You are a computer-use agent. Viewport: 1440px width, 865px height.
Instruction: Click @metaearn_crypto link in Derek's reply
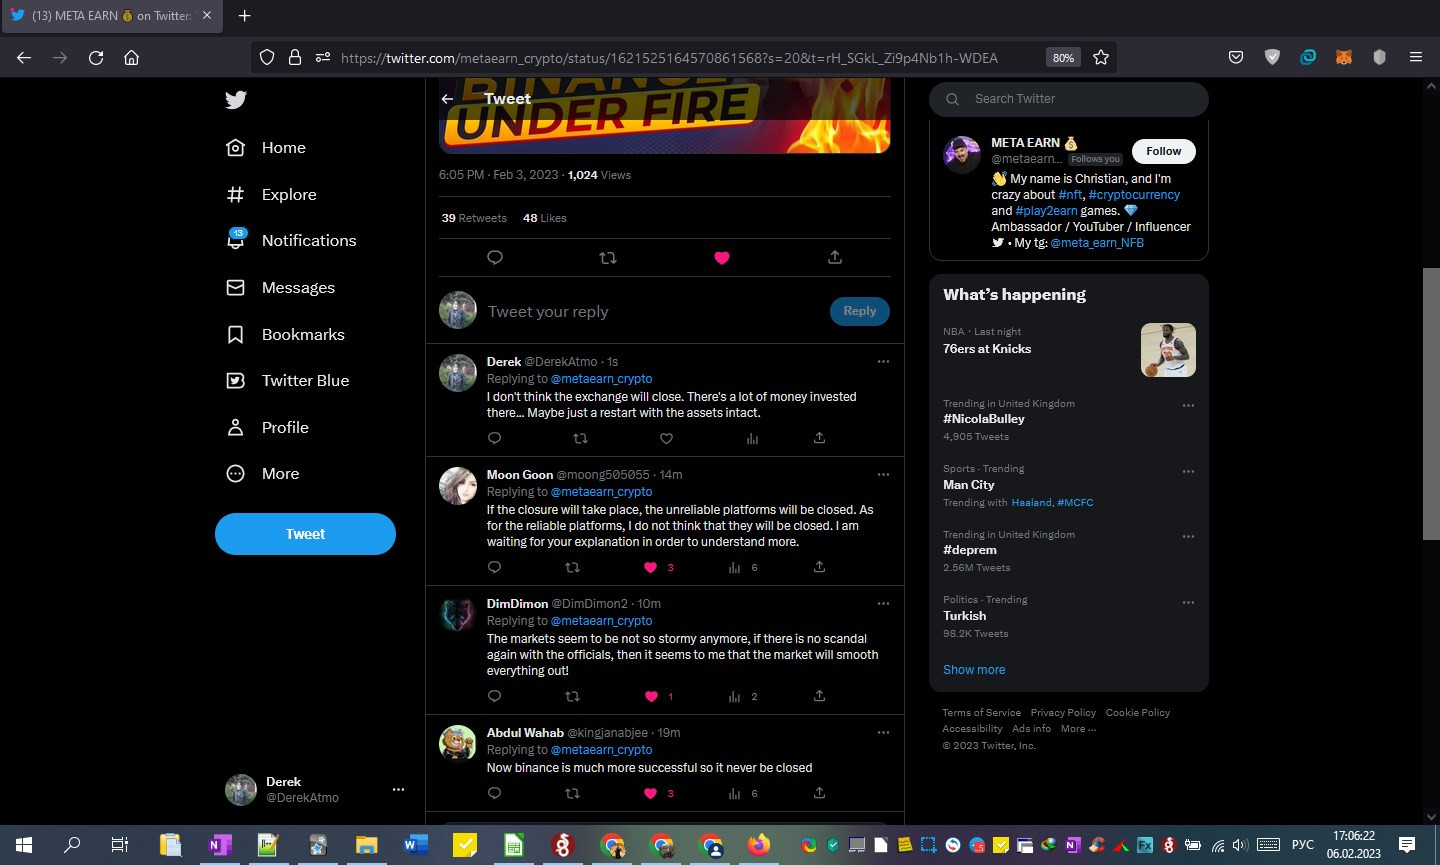(x=601, y=379)
